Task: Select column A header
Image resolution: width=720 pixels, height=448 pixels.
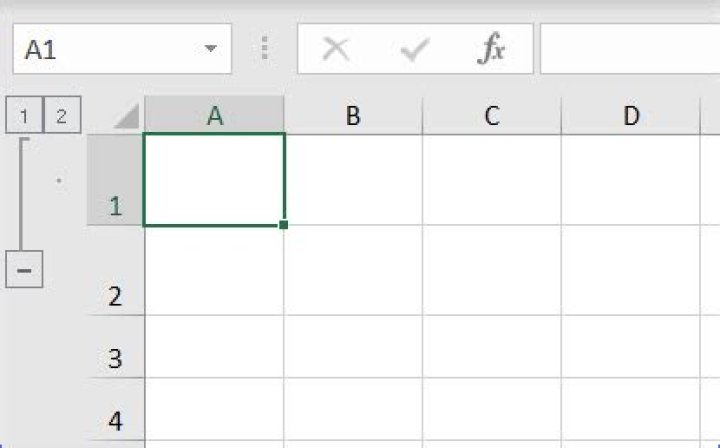Action: [x=214, y=116]
